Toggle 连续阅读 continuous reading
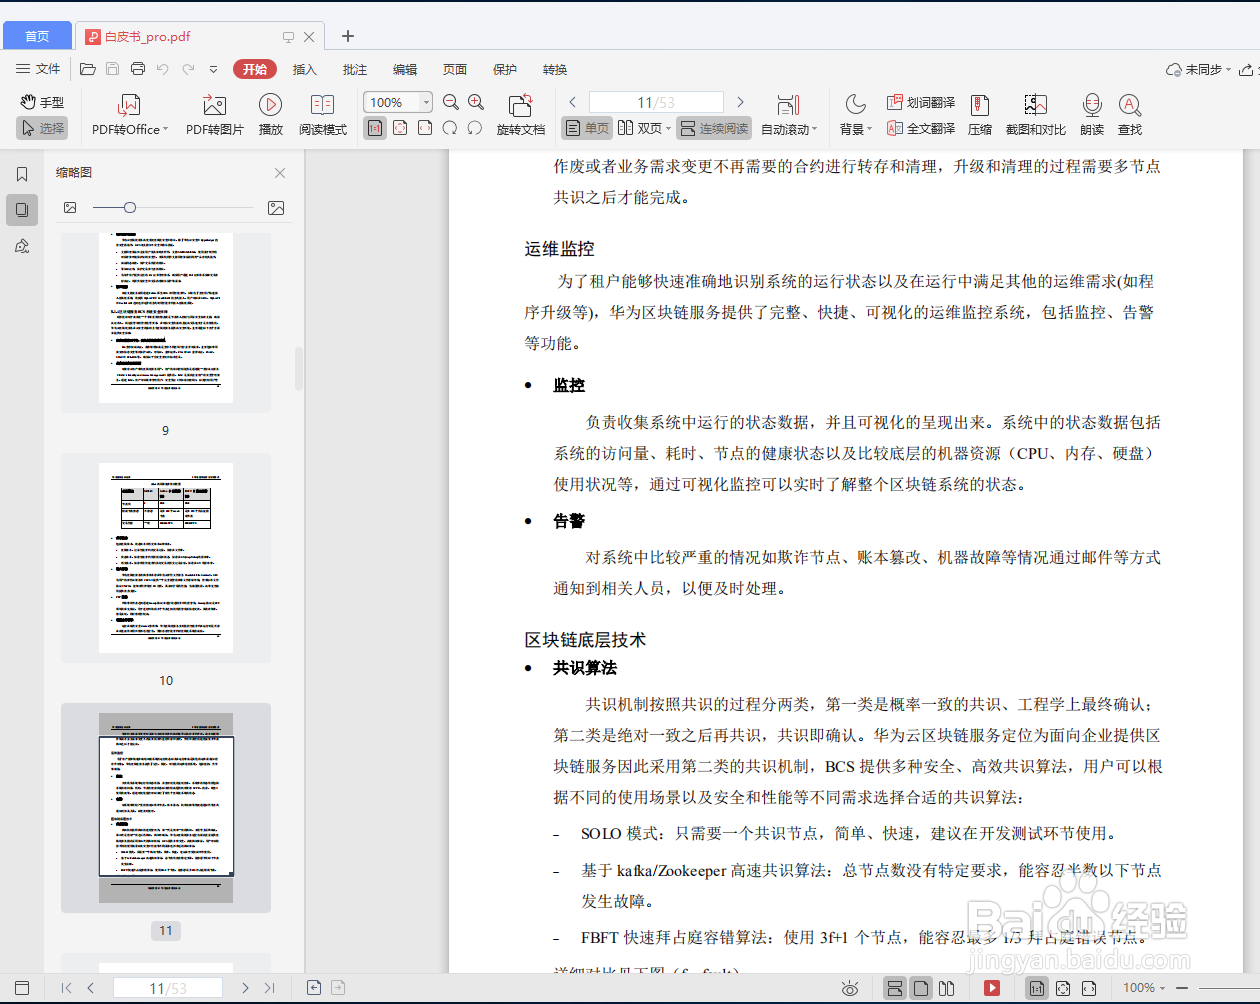This screenshot has height=1004, width=1260. pos(713,128)
